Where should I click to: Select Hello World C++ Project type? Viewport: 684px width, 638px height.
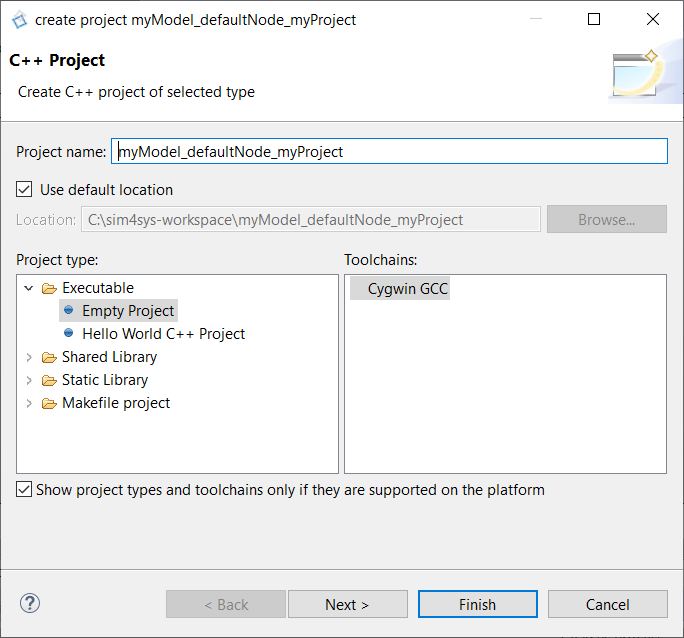(164, 334)
